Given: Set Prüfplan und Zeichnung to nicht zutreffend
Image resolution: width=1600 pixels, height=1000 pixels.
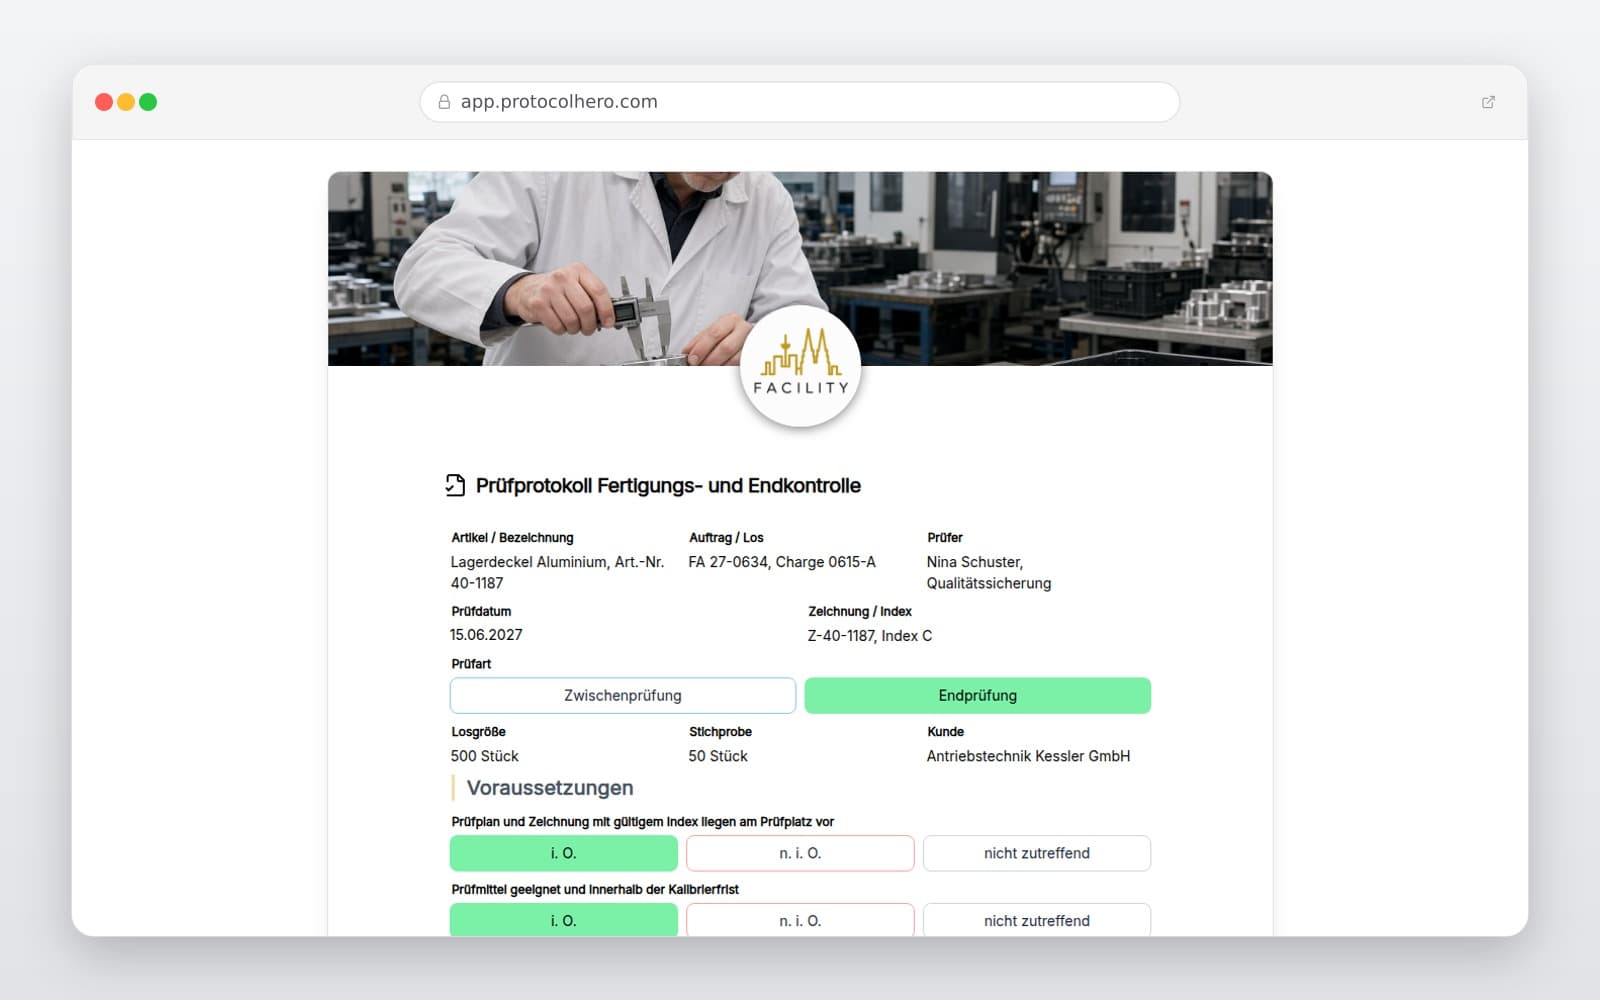Looking at the screenshot, I should tap(1037, 853).
